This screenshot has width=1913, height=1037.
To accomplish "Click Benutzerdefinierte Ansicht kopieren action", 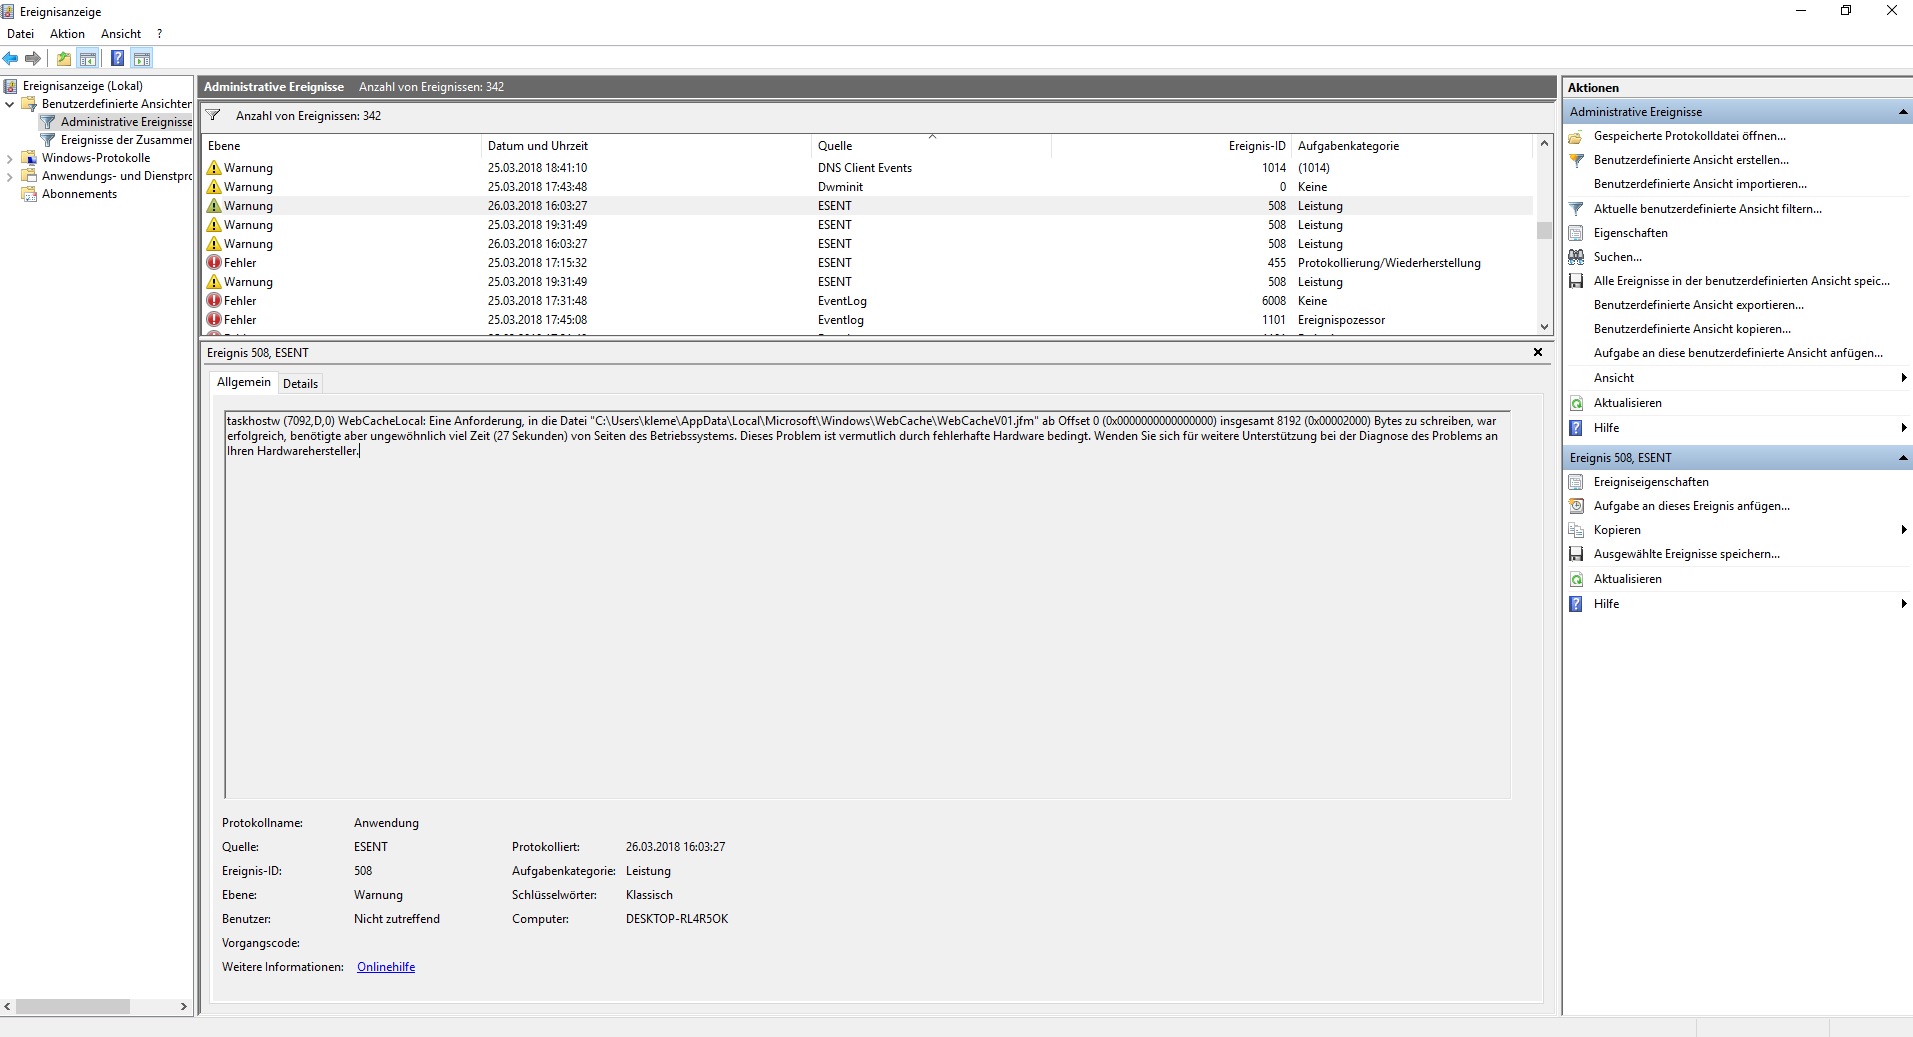I will pos(1692,329).
